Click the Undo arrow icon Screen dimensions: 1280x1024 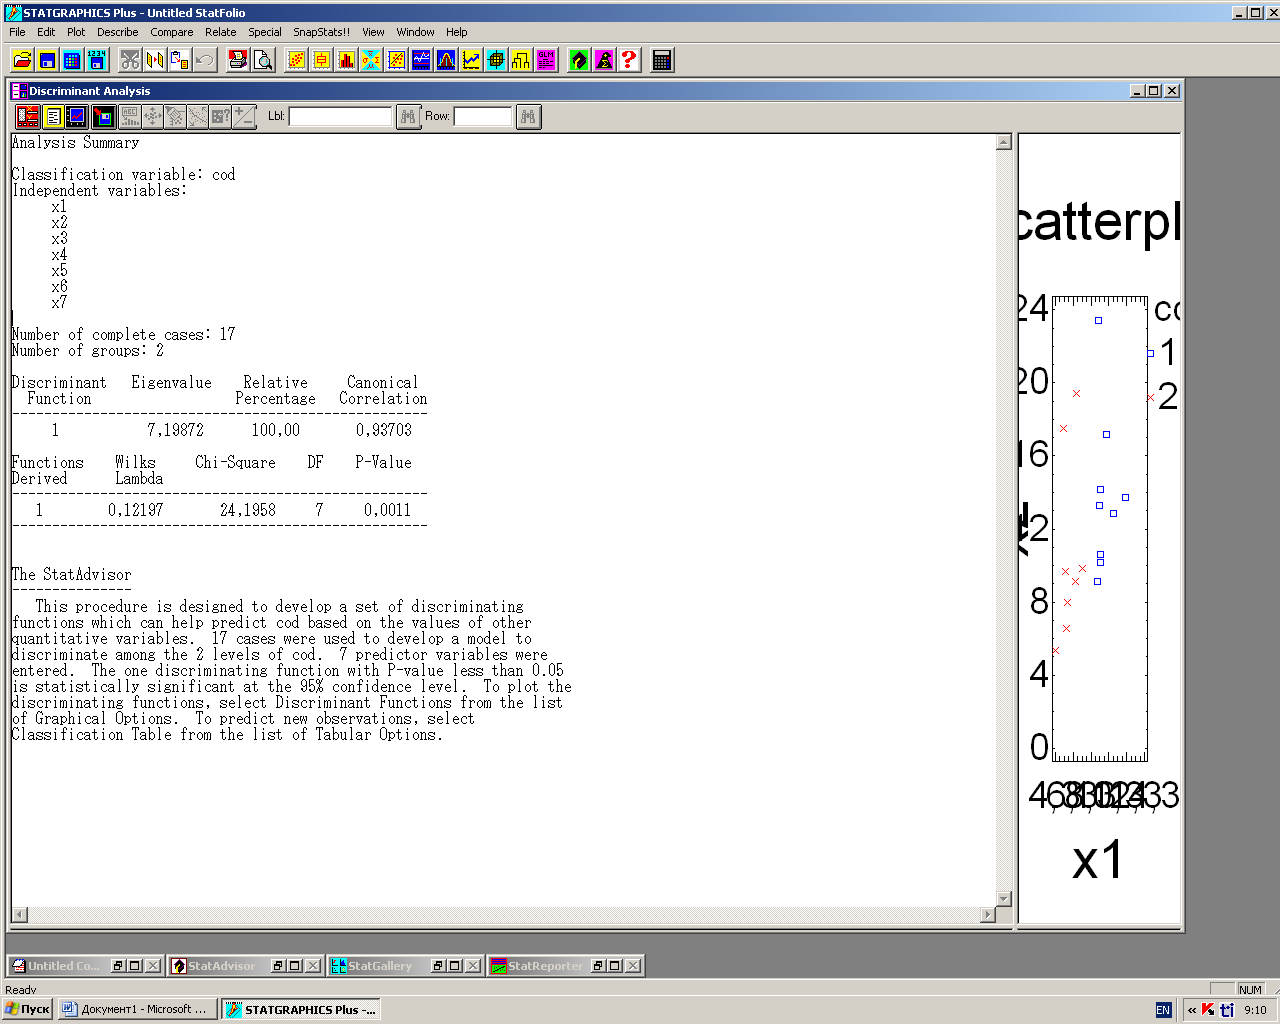pyautogui.click(x=205, y=60)
